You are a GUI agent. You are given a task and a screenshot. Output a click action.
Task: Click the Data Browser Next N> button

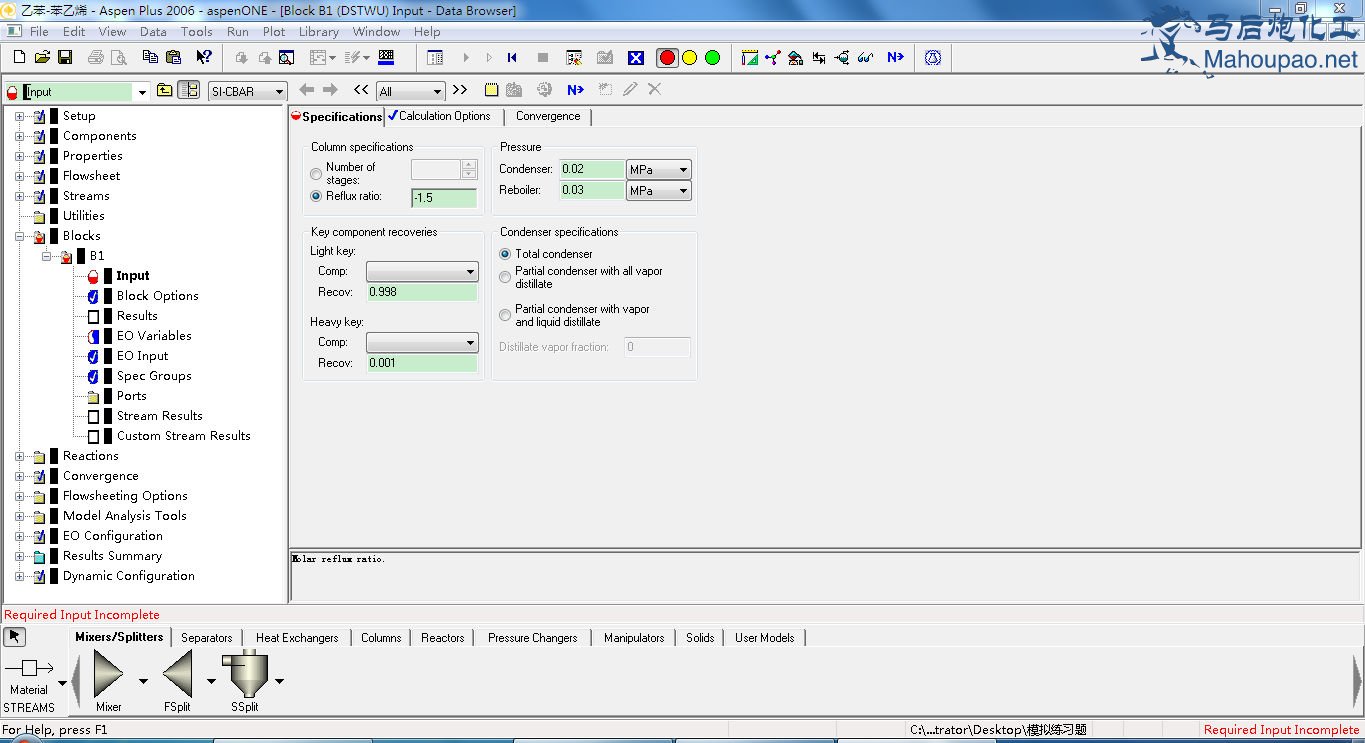pos(575,90)
